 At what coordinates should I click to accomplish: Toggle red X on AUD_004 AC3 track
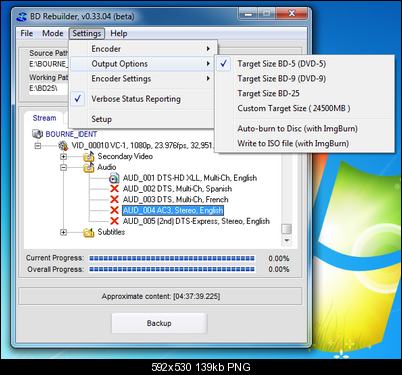click(114, 210)
